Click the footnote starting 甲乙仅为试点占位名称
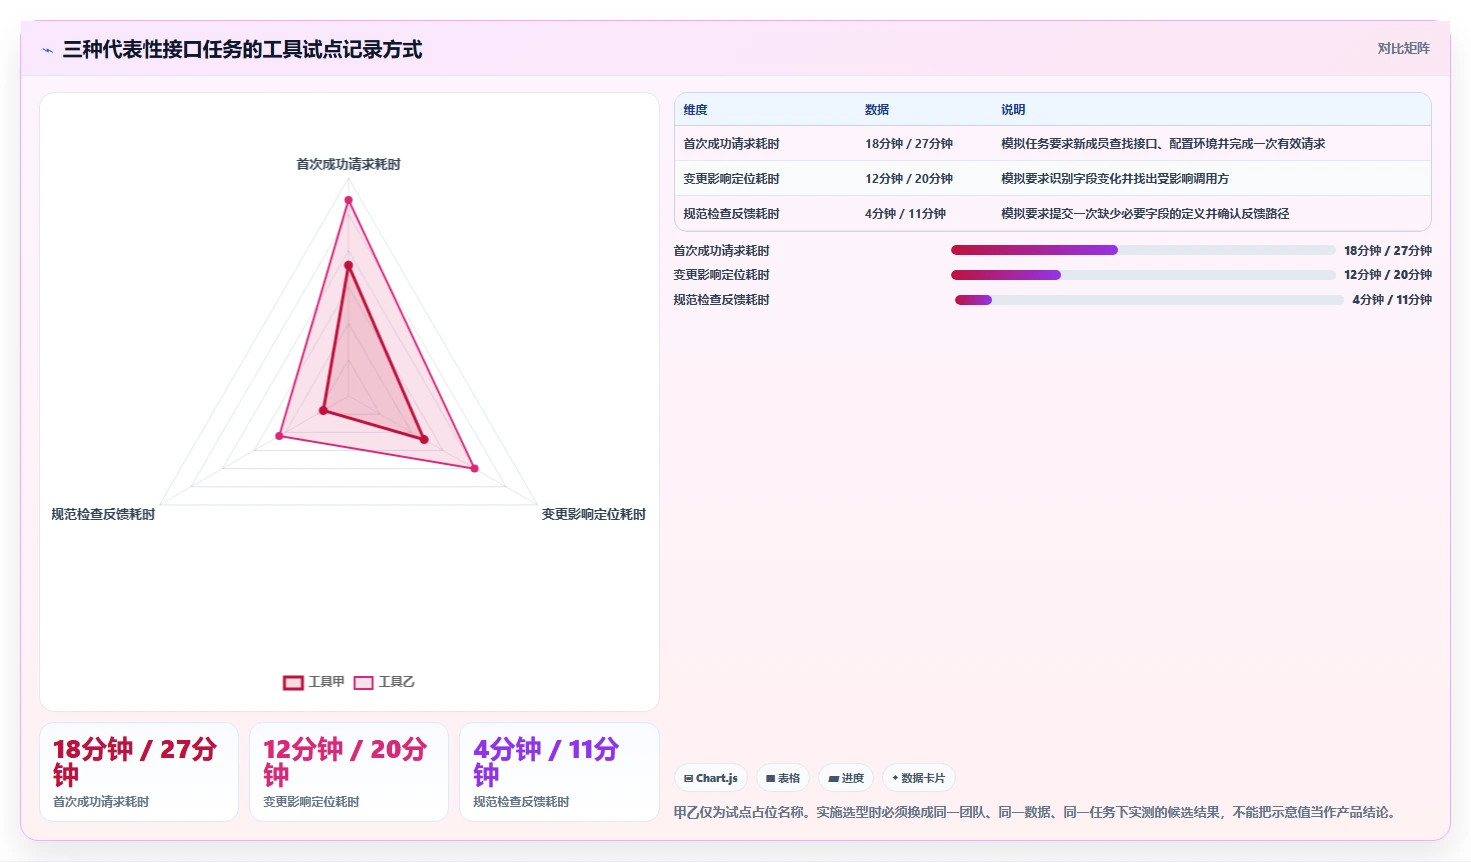 [1034, 812]
